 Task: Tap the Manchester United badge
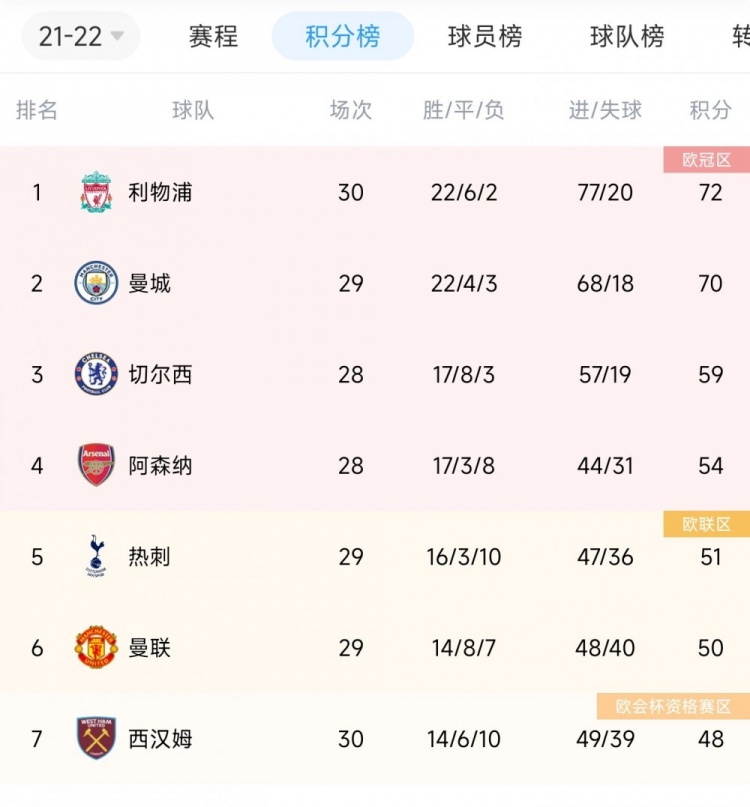[96, 647]
